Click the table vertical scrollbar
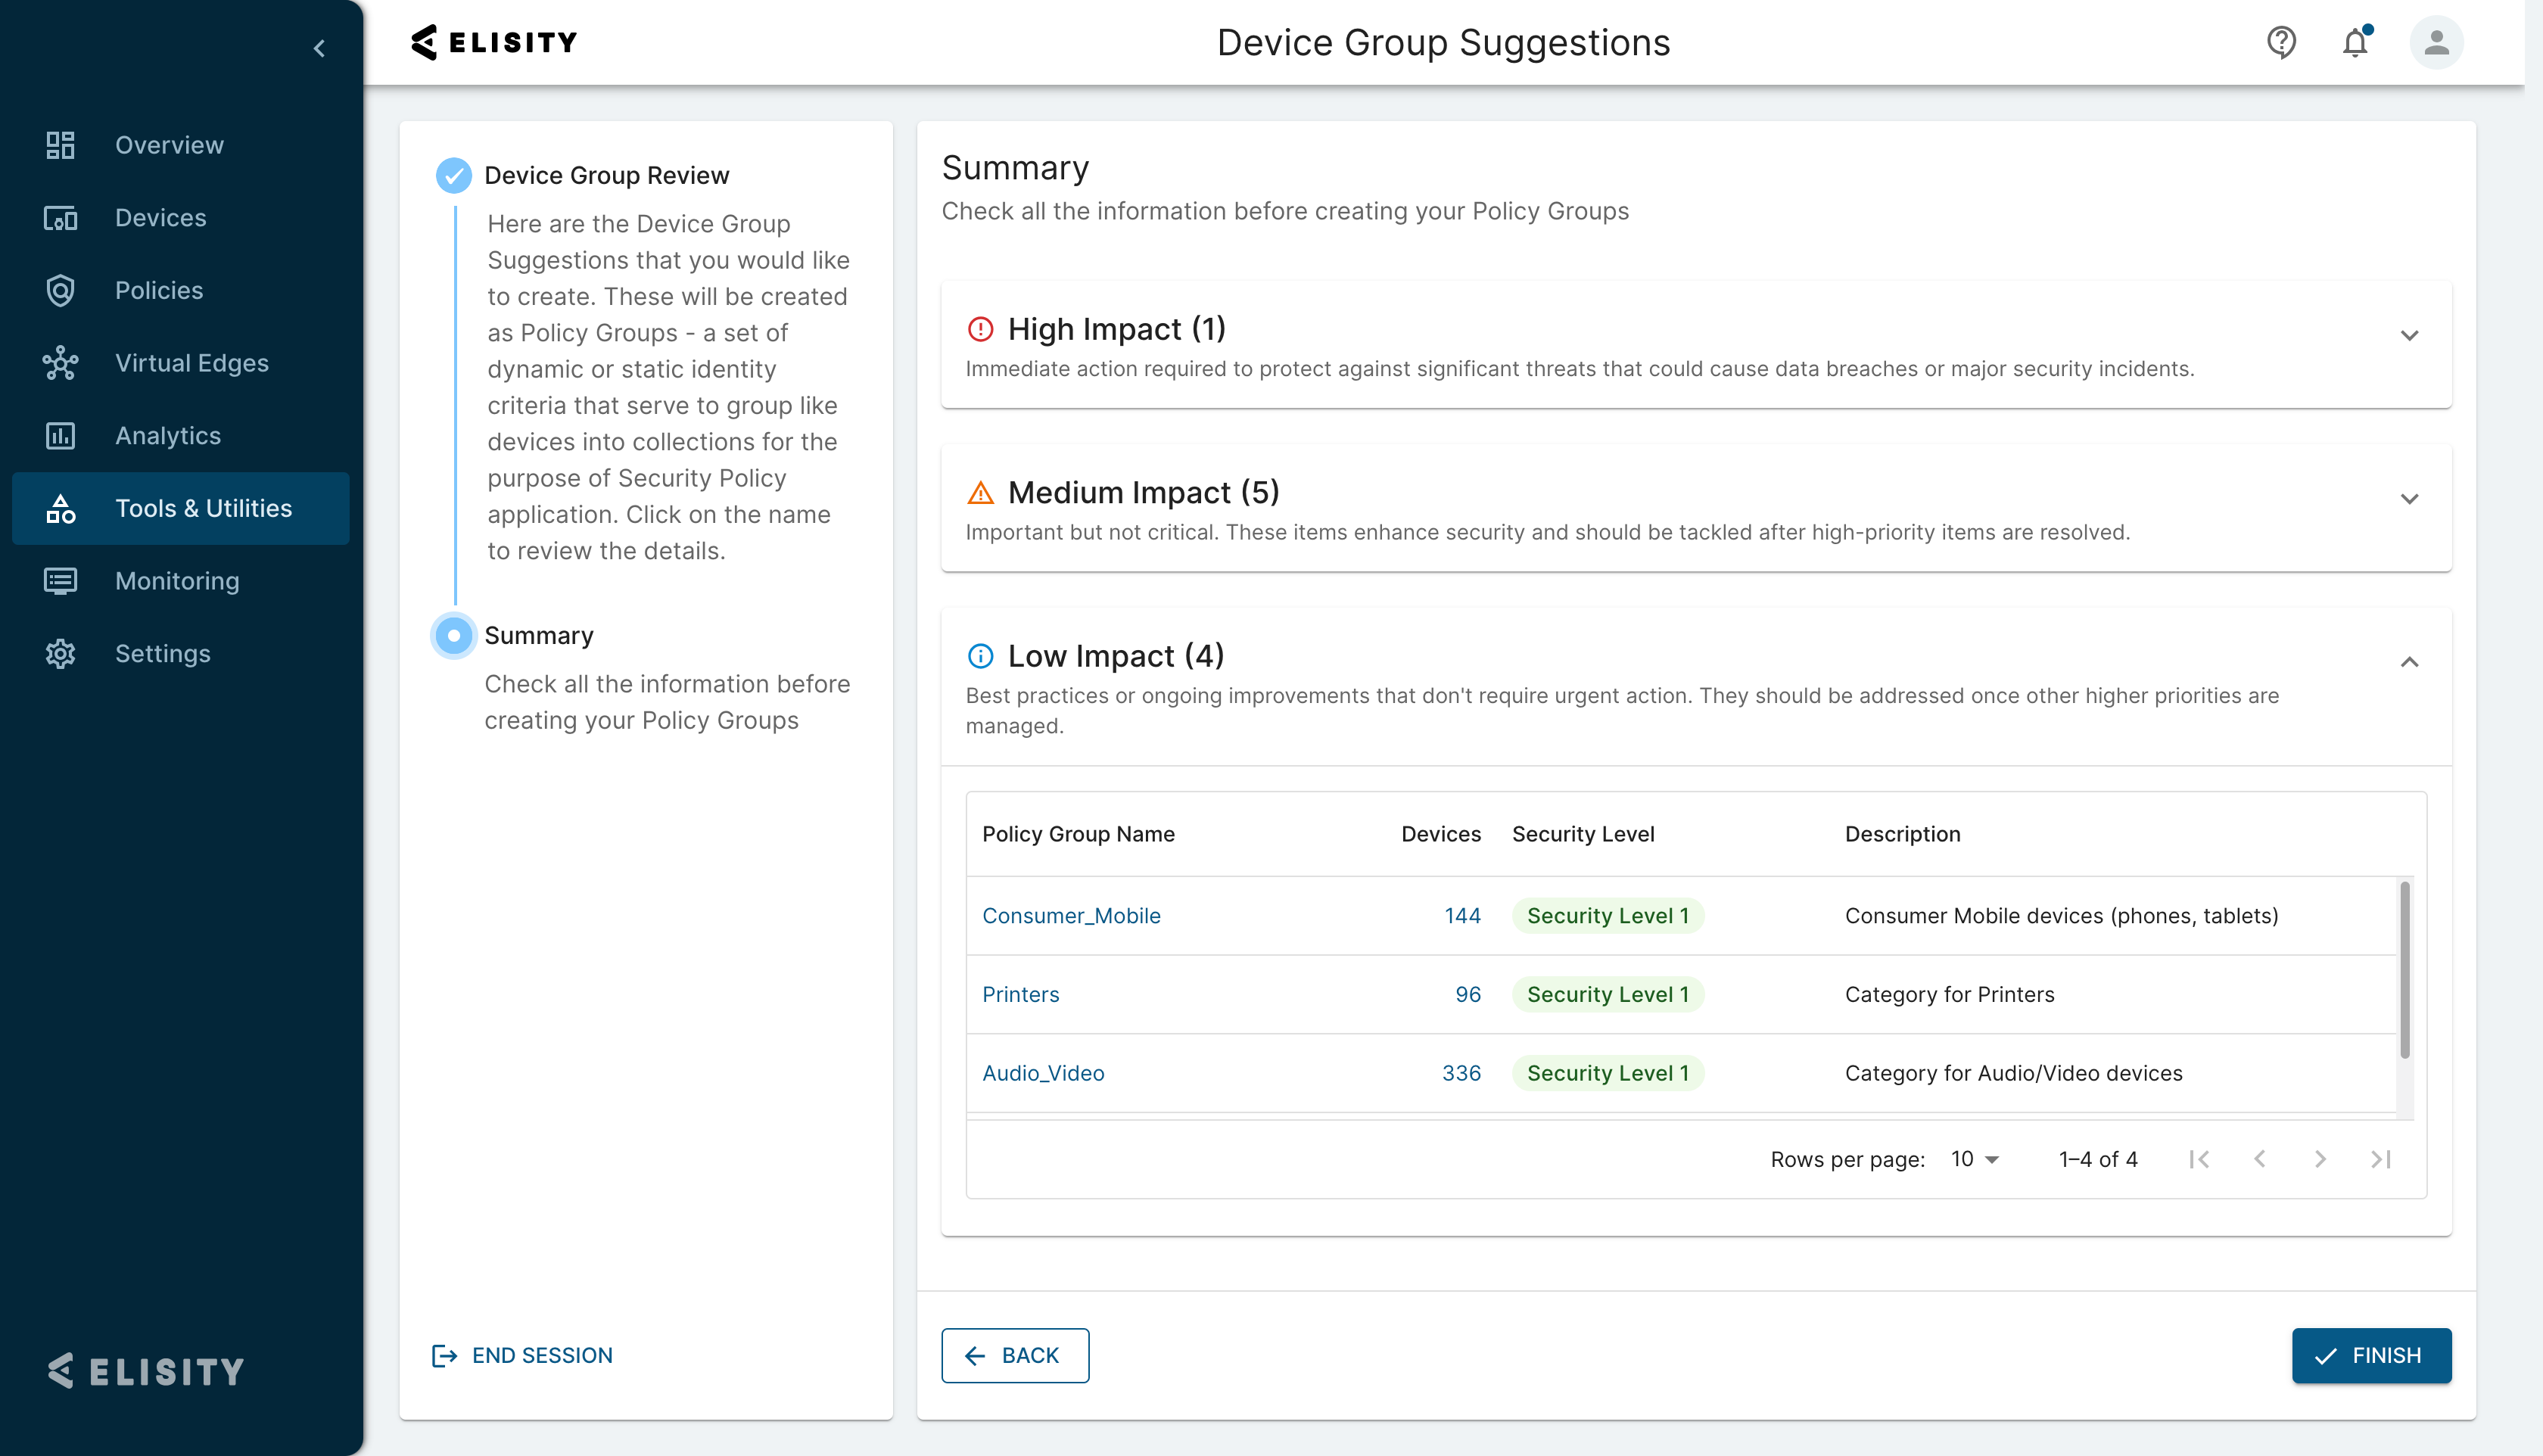Screen dimensions: 2543x1456 [x=2404, y=969]
